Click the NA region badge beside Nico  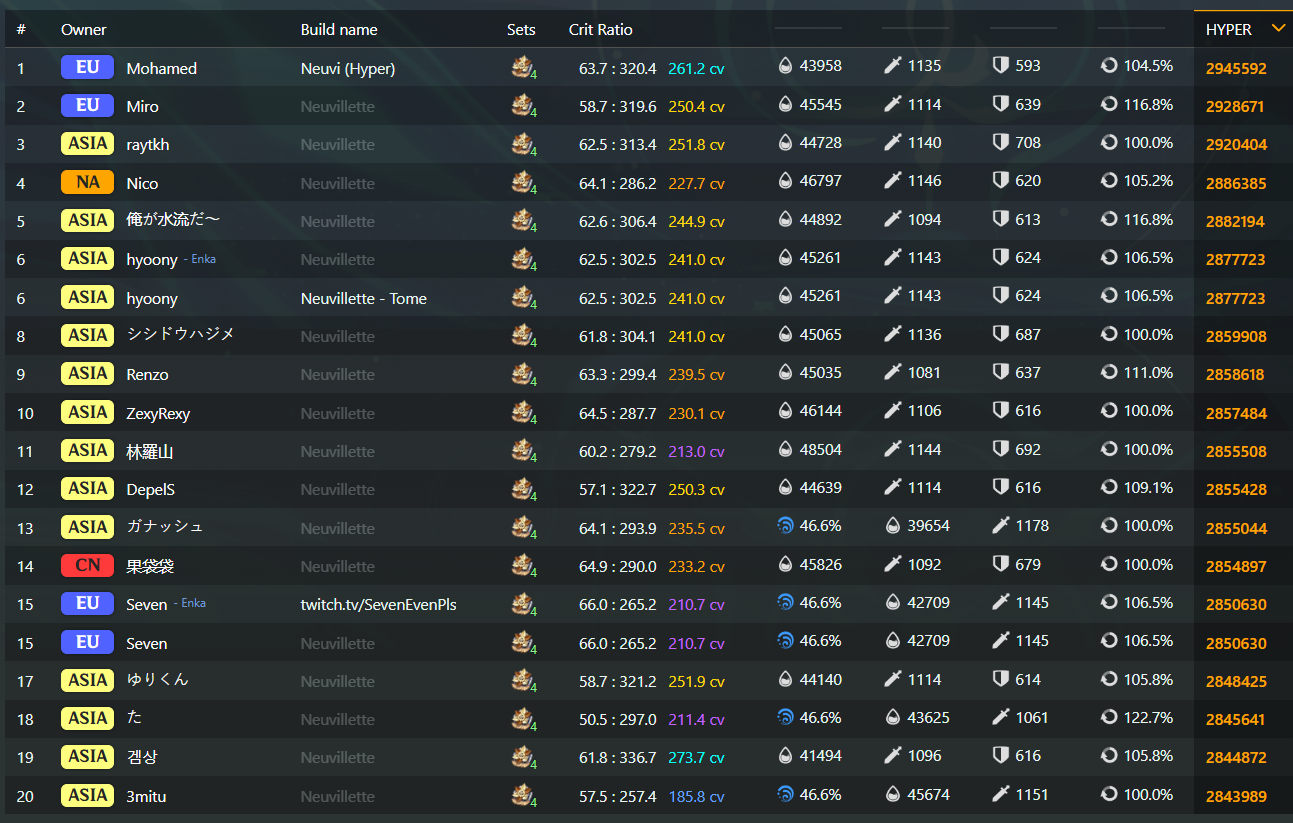point(87,183)
